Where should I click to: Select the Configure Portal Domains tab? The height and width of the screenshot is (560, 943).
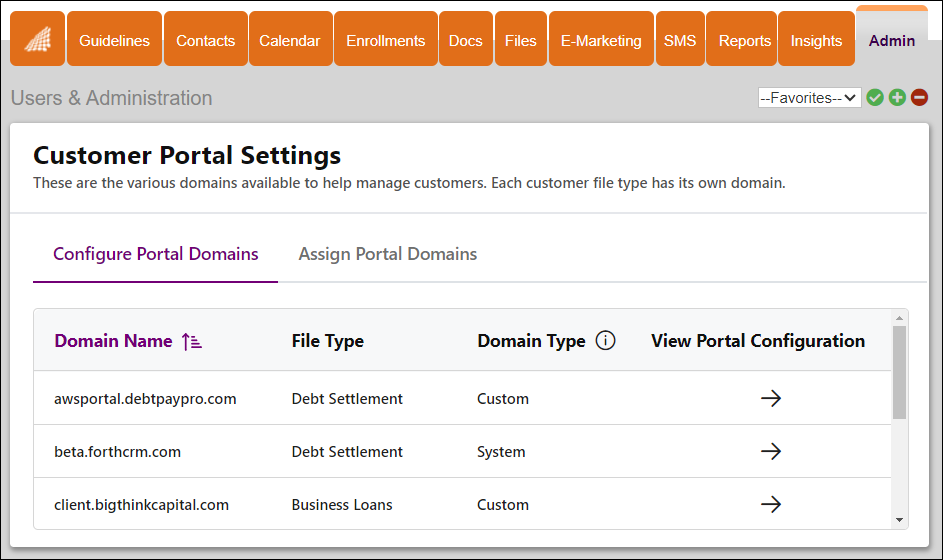click(x=156, y=254)
